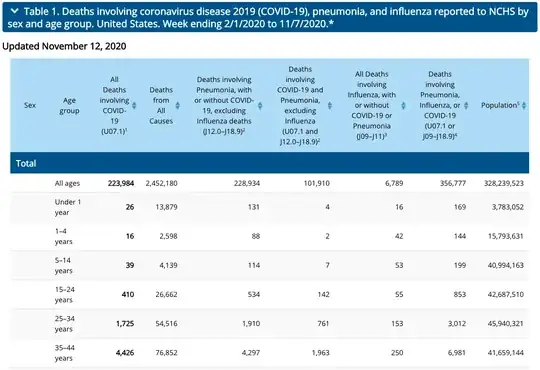The image size is (540, 370).
Task: Sort COVID-19 and Pneumonia column arrows
Action: pos(330,105)
